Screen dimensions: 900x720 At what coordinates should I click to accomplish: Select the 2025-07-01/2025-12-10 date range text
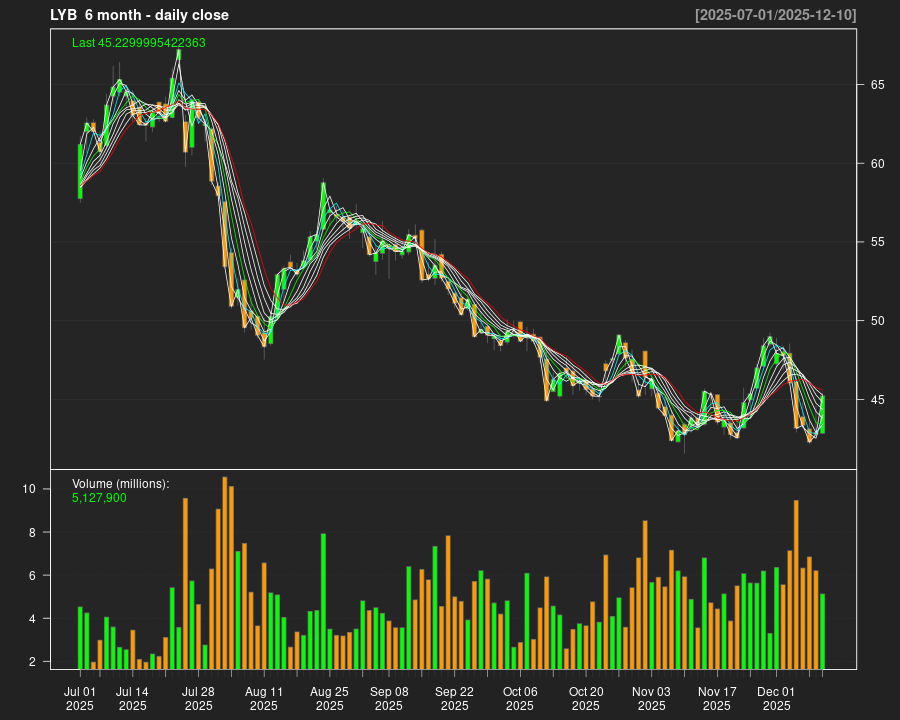tap(775, 15)
